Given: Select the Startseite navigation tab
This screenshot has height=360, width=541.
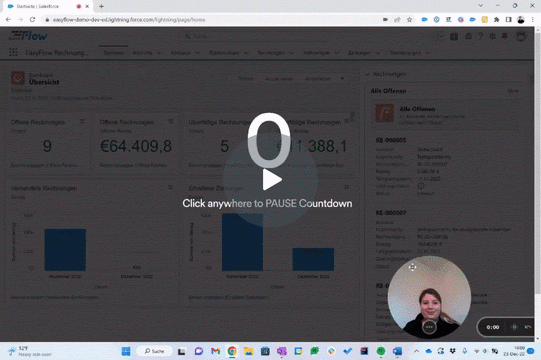Looking at the screenshot, I should click(114, 53).
